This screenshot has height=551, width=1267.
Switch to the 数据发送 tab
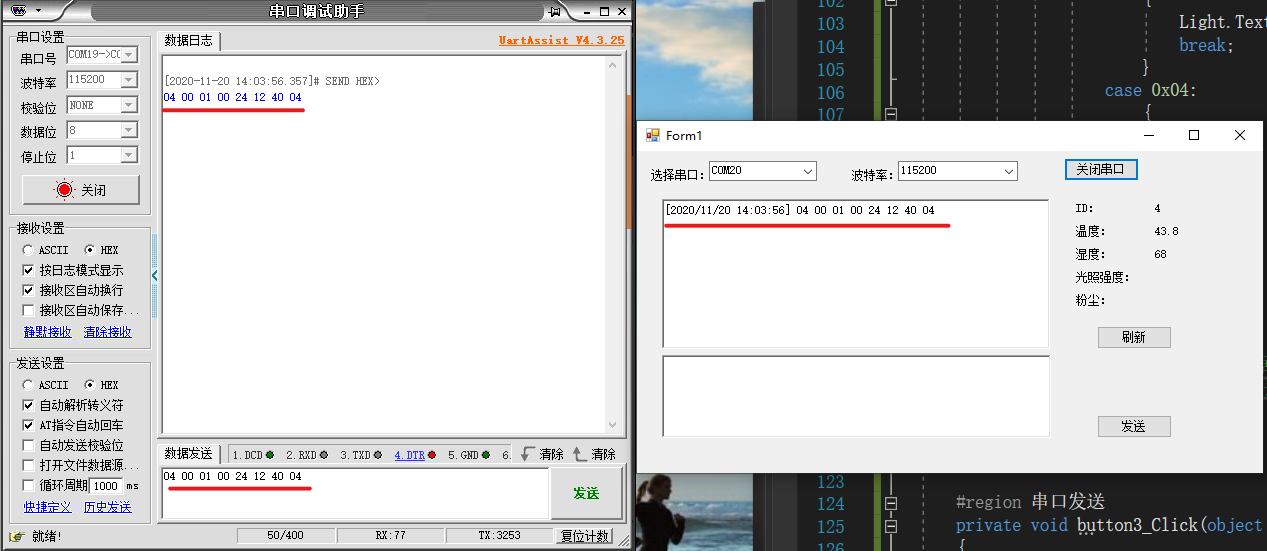[189, 454]
